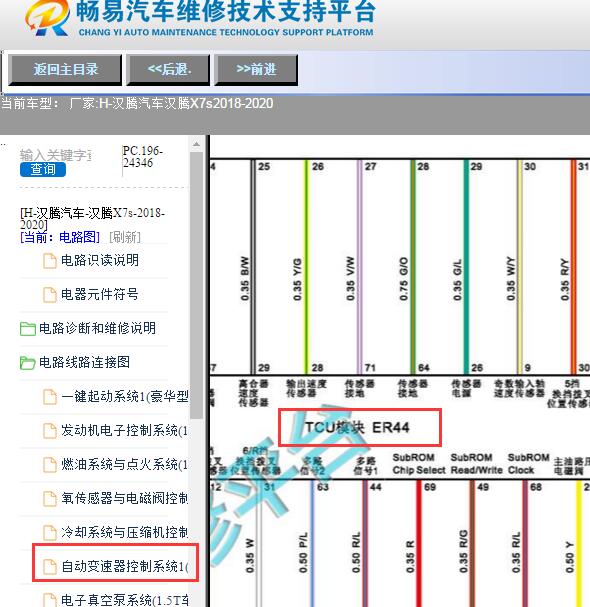
Task: Click the 畅易 logo icon in header
Action: point(47,17)
